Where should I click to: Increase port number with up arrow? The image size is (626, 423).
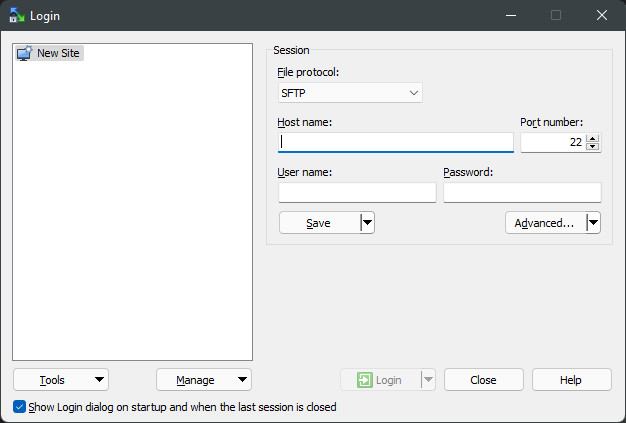pyautogui.click(x=593, y=138)
